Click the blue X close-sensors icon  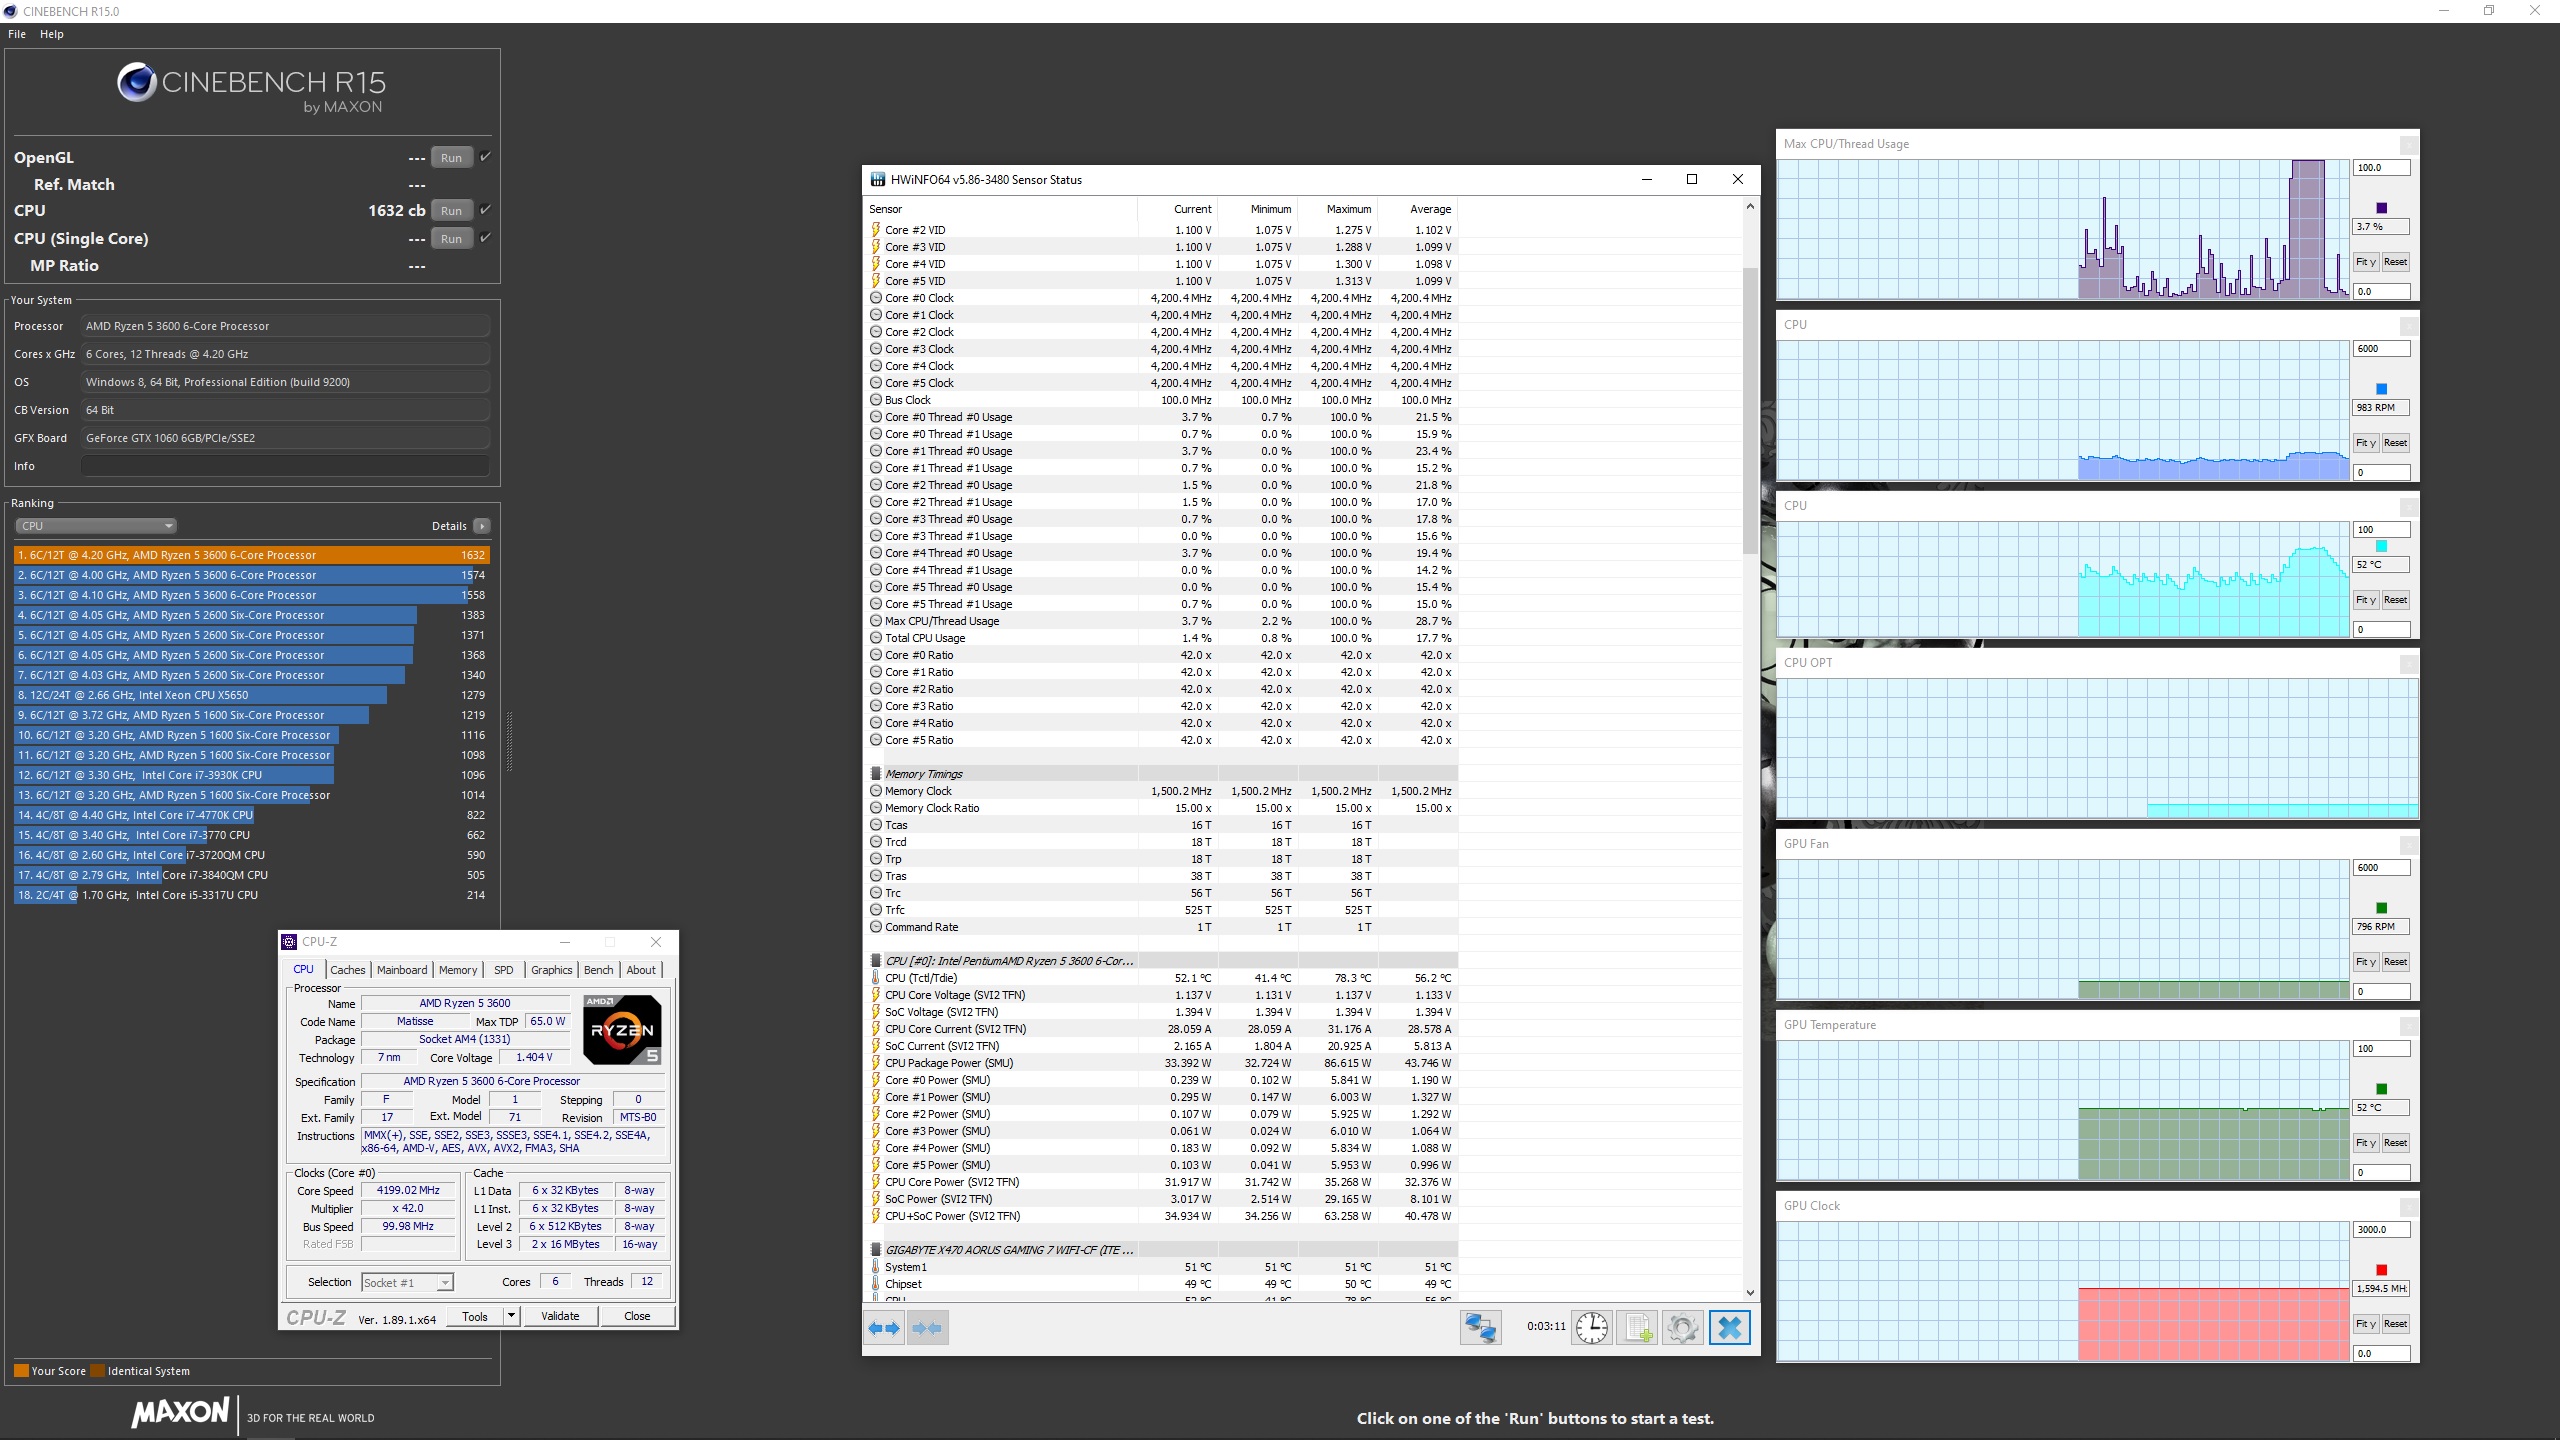click(1730, 1328)
